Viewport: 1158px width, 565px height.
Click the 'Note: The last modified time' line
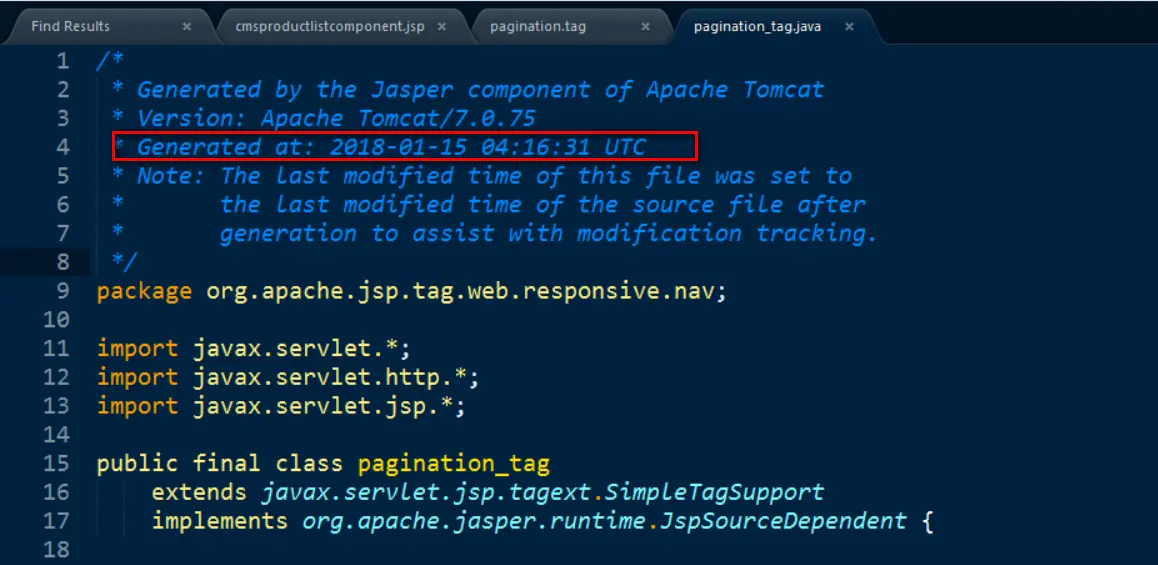(x=481, y=176)
